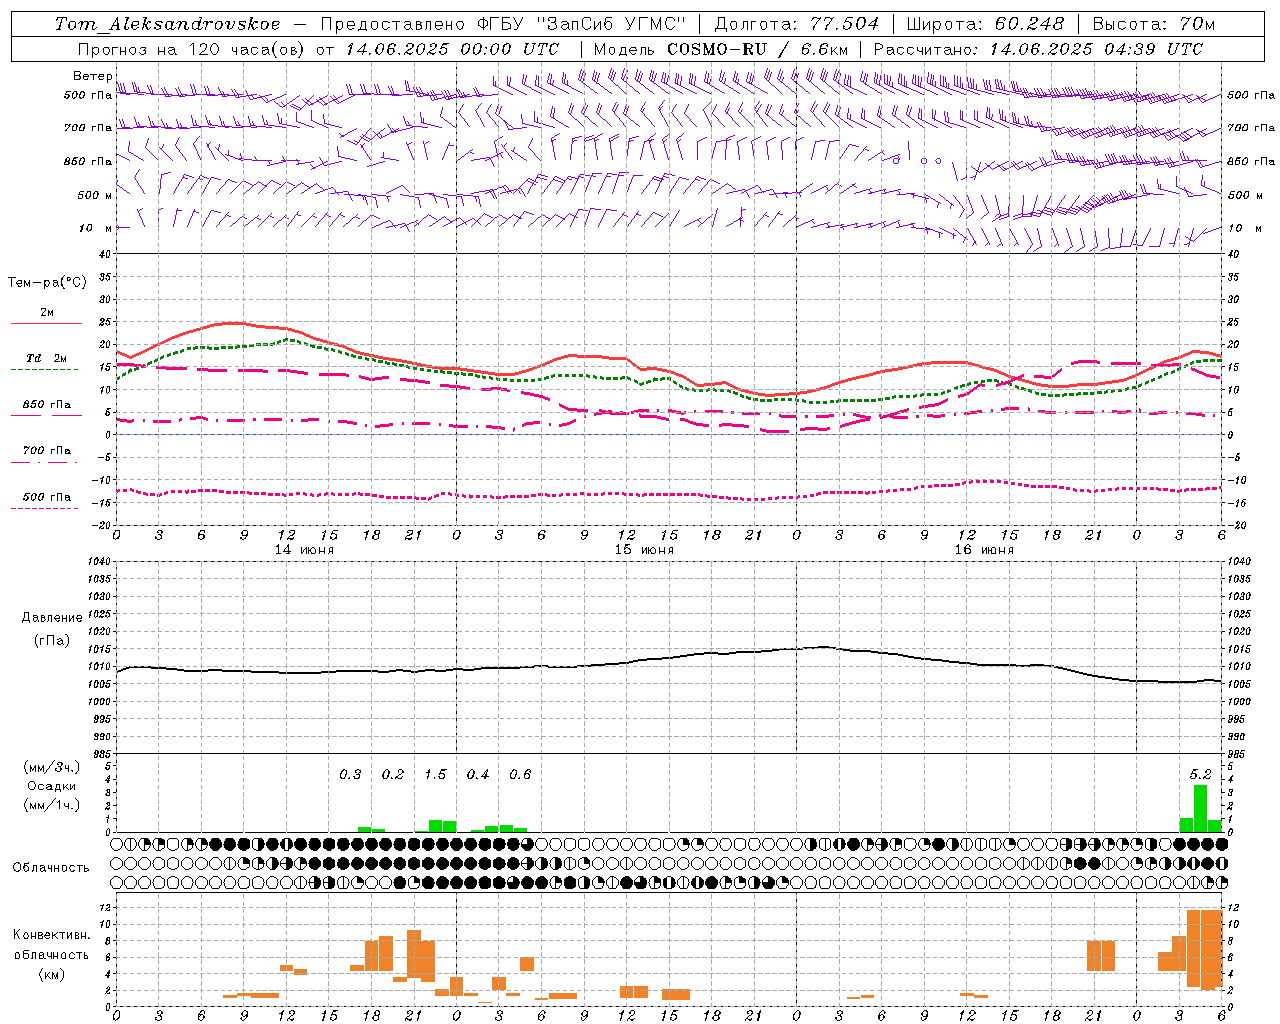Click the Тем-ра(°C) temperature axis title
The image size is (1280, 1024).
pyautogui.click(x=47, y=283)
